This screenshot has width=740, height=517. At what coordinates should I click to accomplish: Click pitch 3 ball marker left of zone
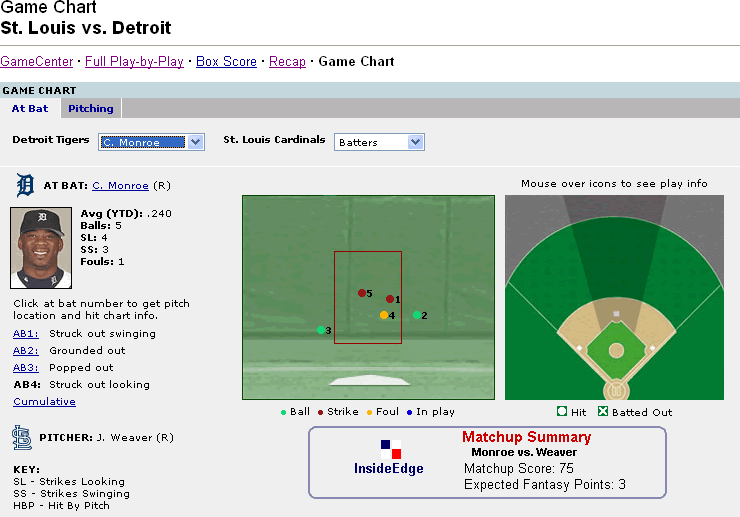tap(320, 330)
